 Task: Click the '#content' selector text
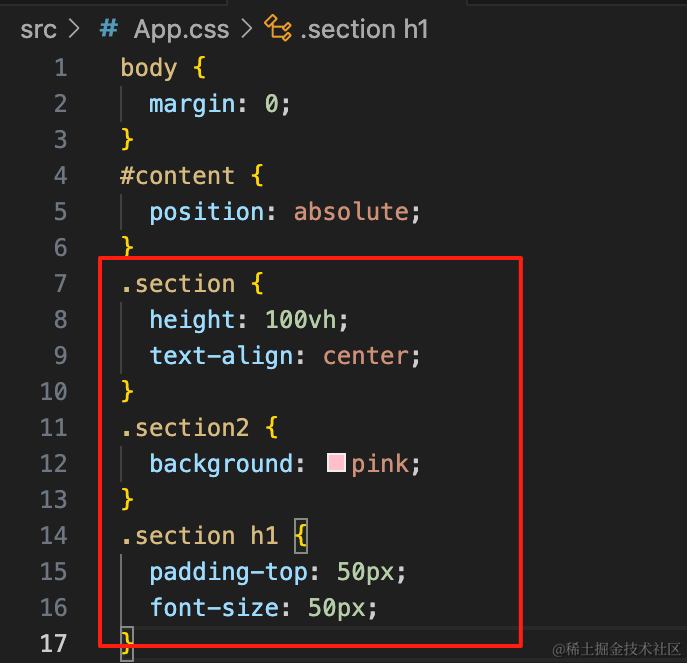click(177, 176)
